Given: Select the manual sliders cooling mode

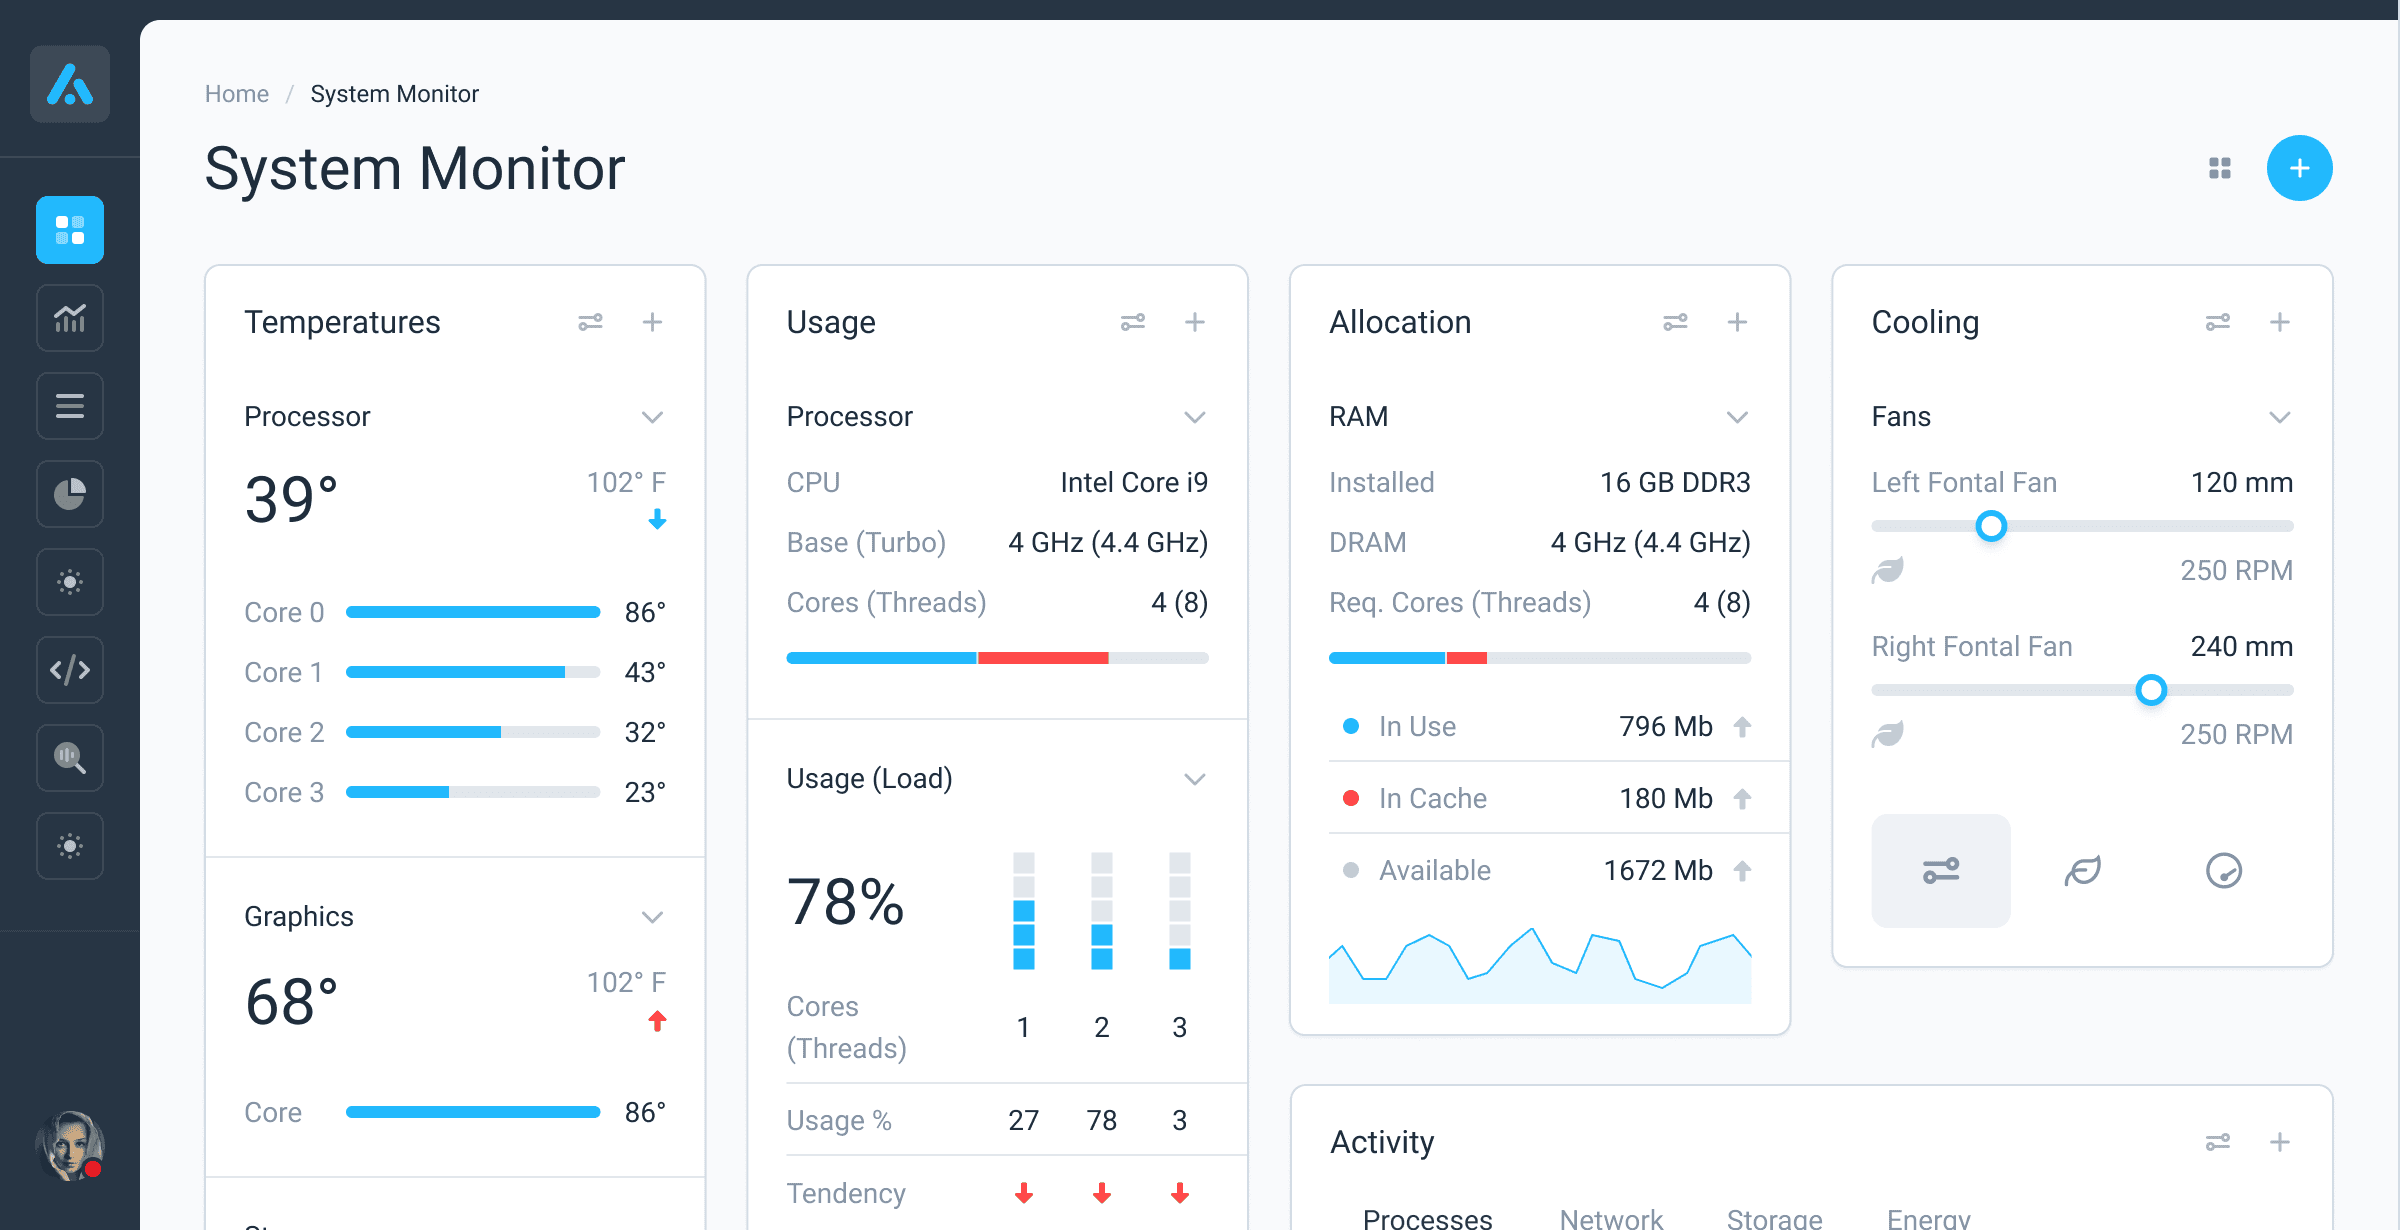Looking at the screenshot, I should tap(1941, 871).
